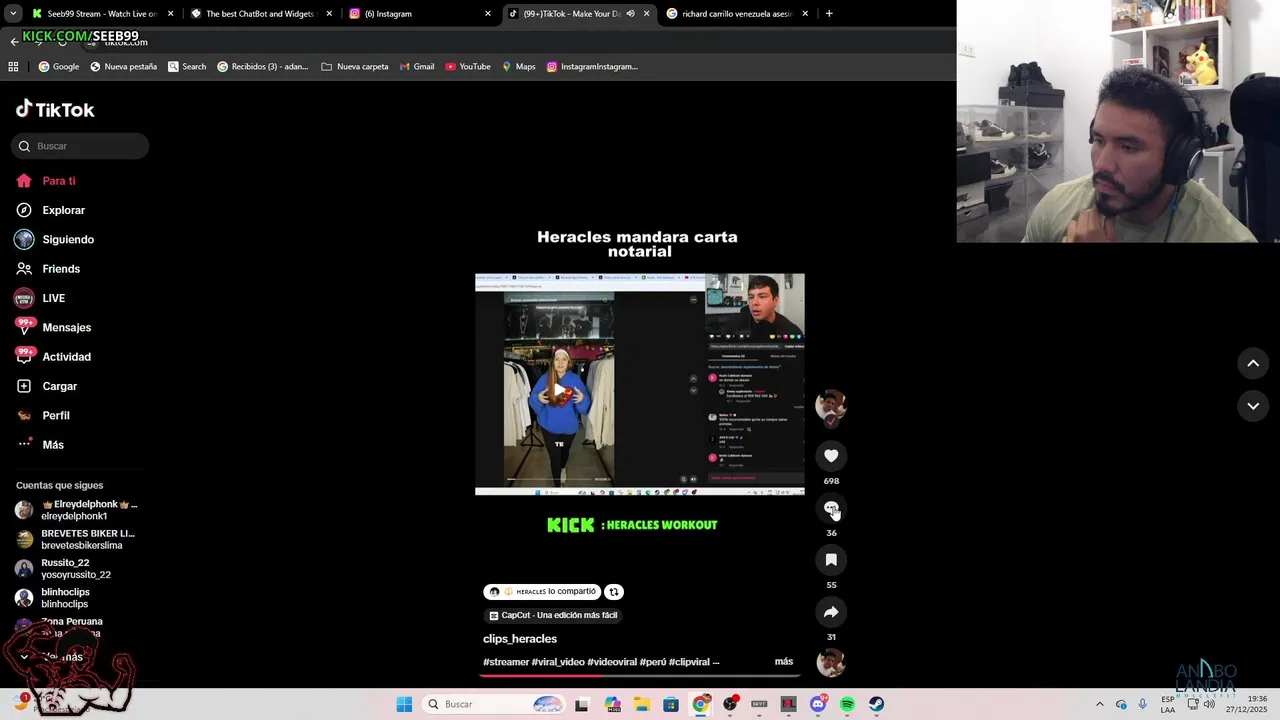Show hidden system tray icons chevron
Image resolution: width=1280 pixels, height=720 pixels.
pos(1100,704)
